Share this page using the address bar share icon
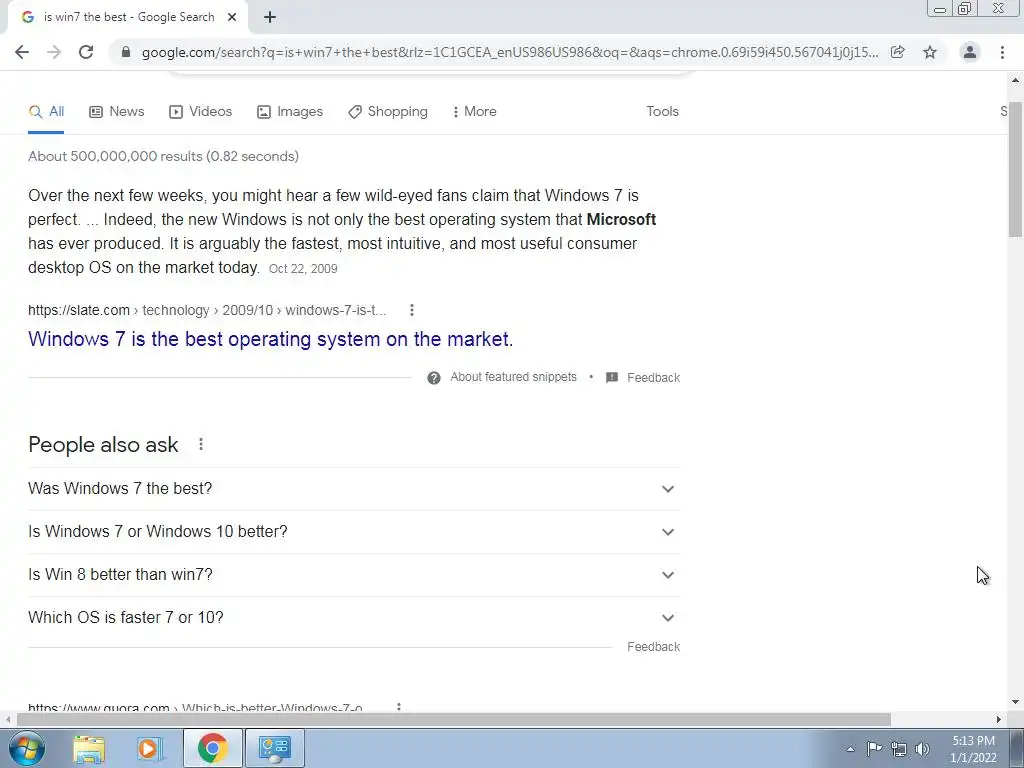The height and width of the screenshot is (768, 1024). coord(897,52)
